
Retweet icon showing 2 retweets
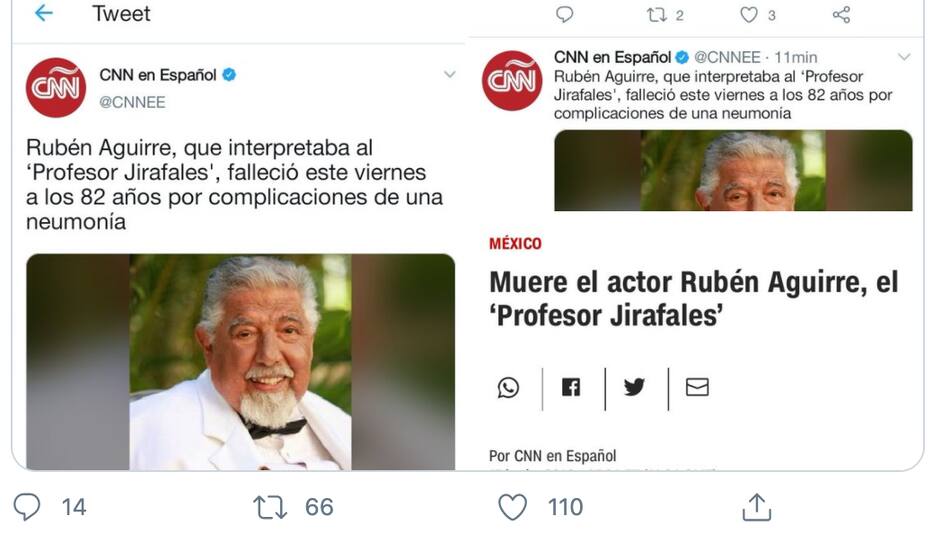(x=657, y=15)
